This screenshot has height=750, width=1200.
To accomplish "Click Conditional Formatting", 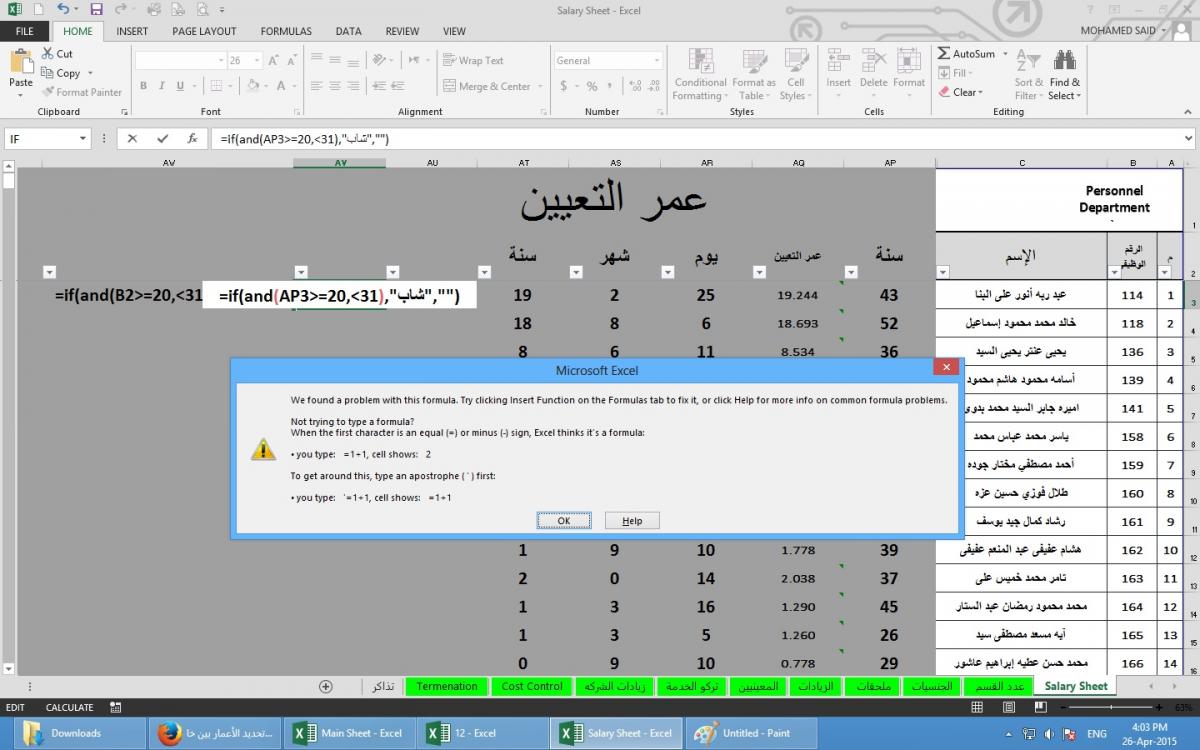I will (x=700, y=74).
